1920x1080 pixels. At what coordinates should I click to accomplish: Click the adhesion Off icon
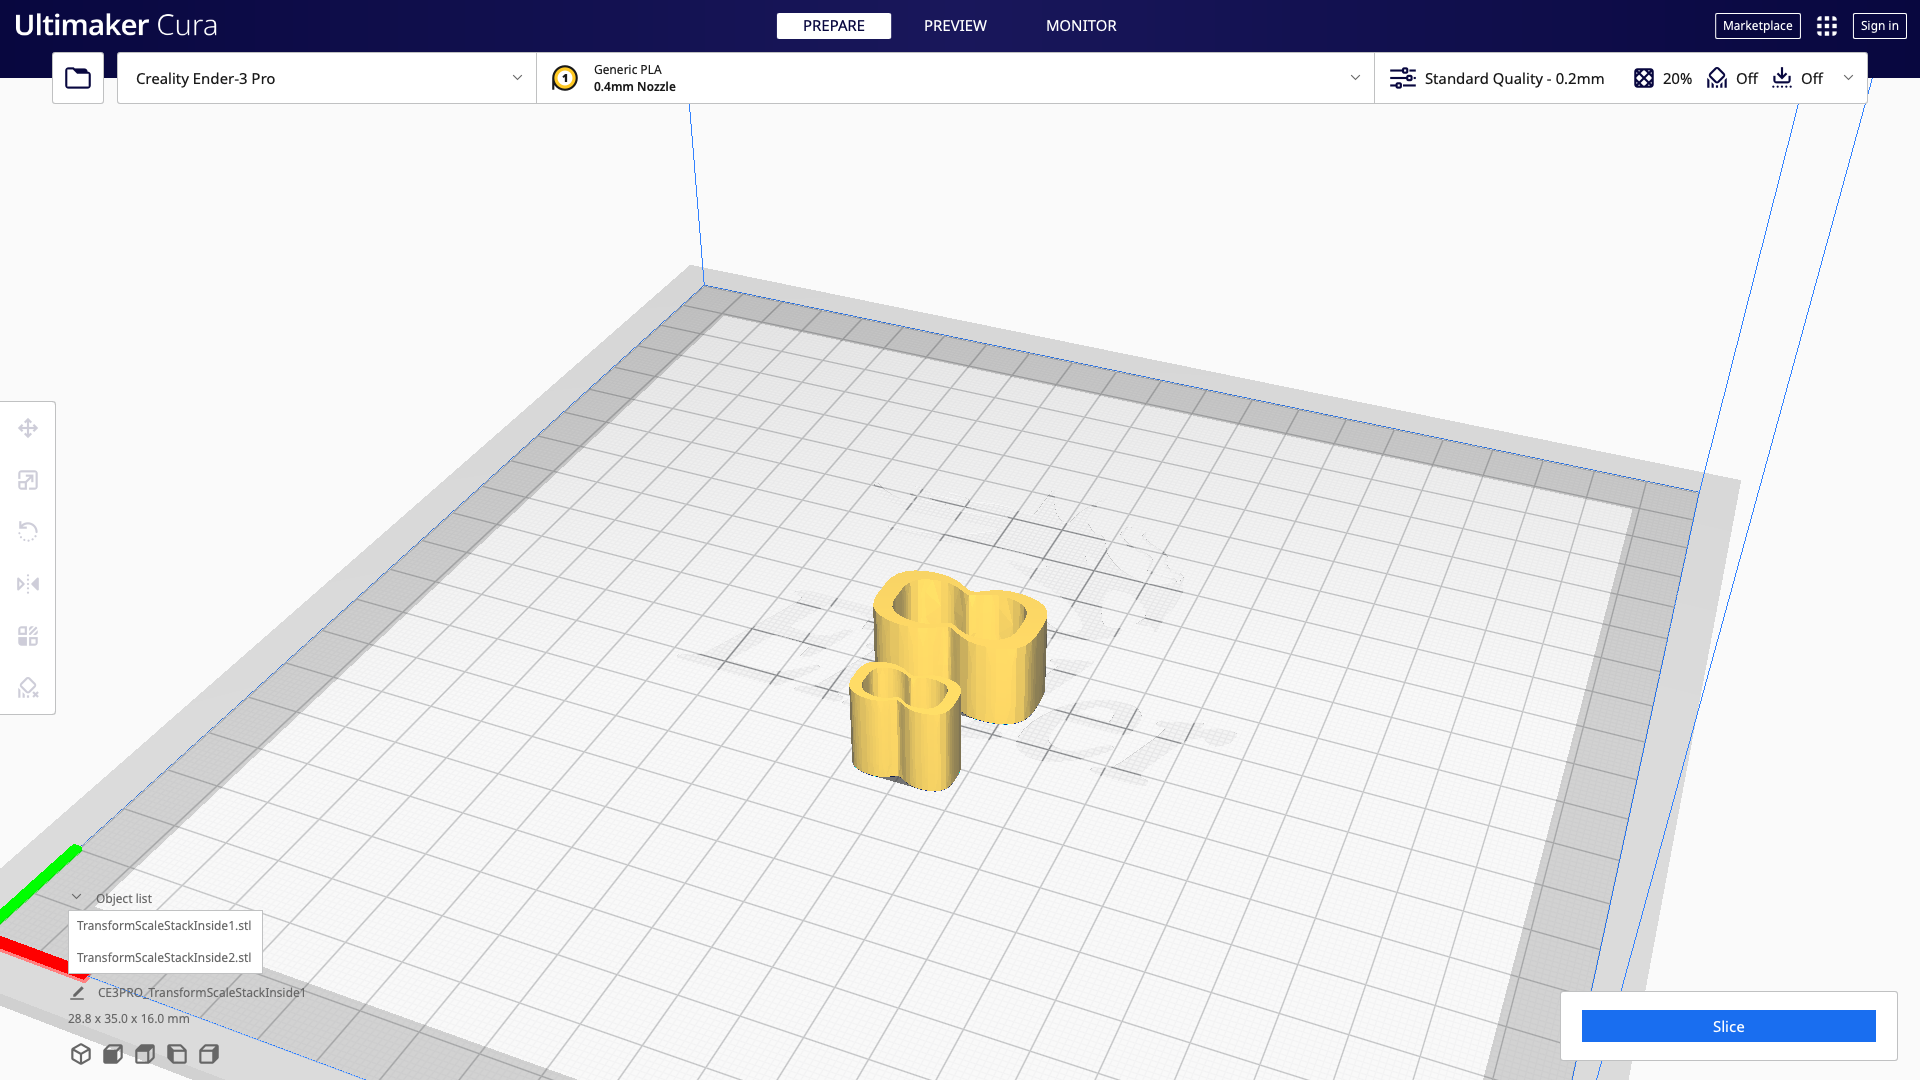1782,78
